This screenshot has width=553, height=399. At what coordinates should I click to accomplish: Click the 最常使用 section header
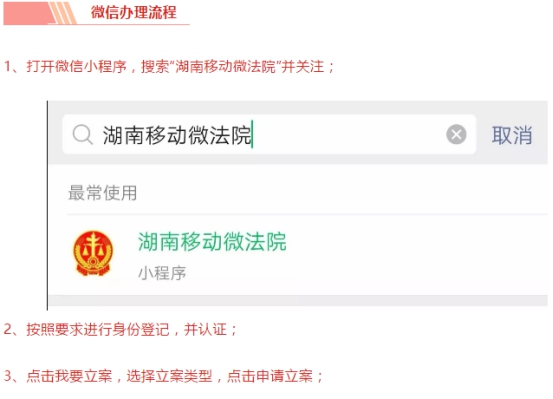(x=102, y=193)
